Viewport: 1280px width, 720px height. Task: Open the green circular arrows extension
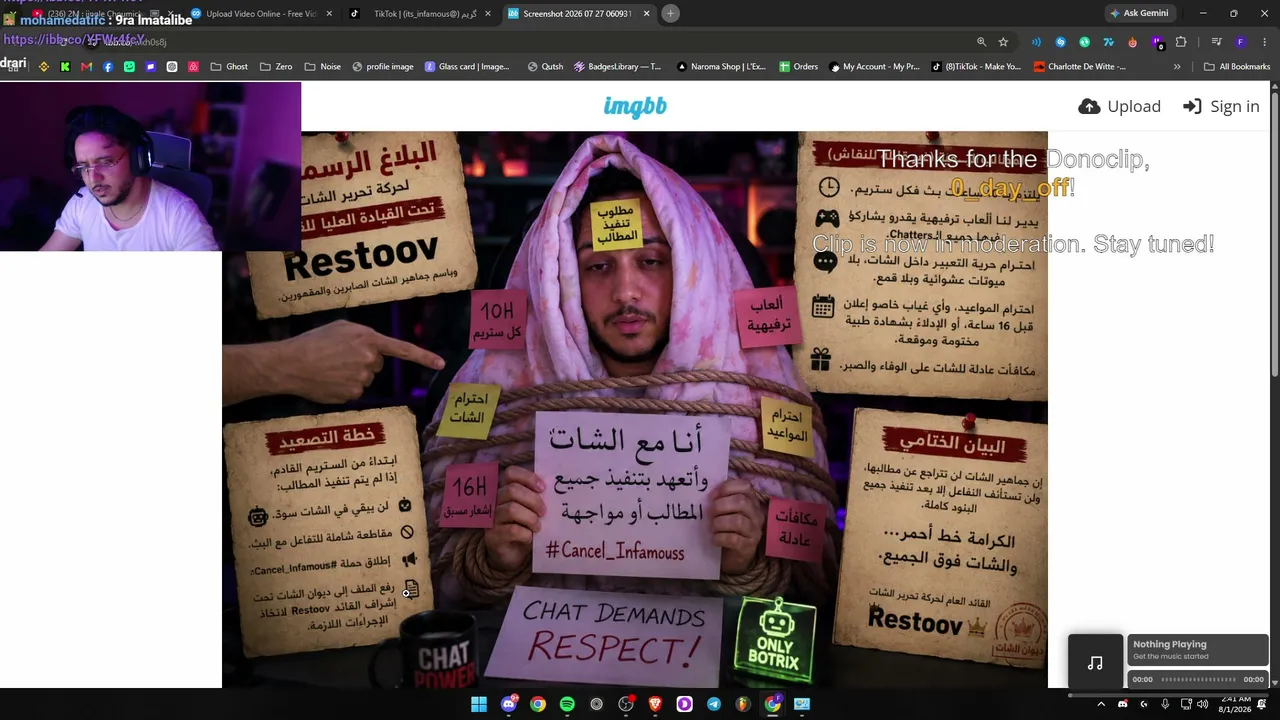[x=1084, y=42]
